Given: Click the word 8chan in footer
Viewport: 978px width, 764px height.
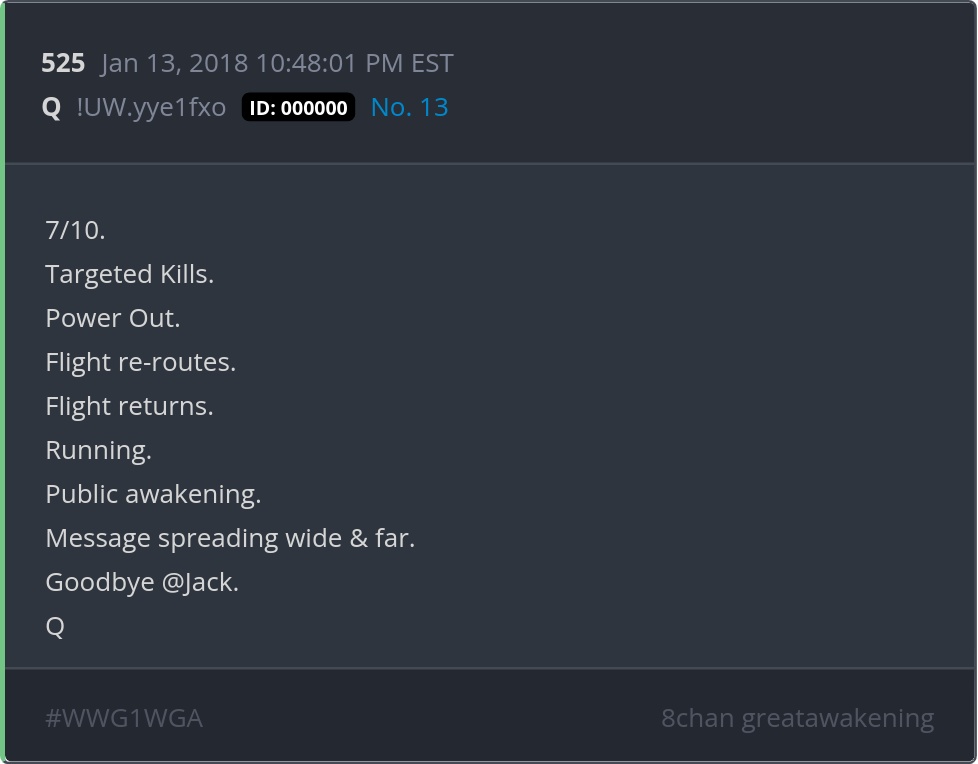Looking at the screenshot, I should point(697,718).
